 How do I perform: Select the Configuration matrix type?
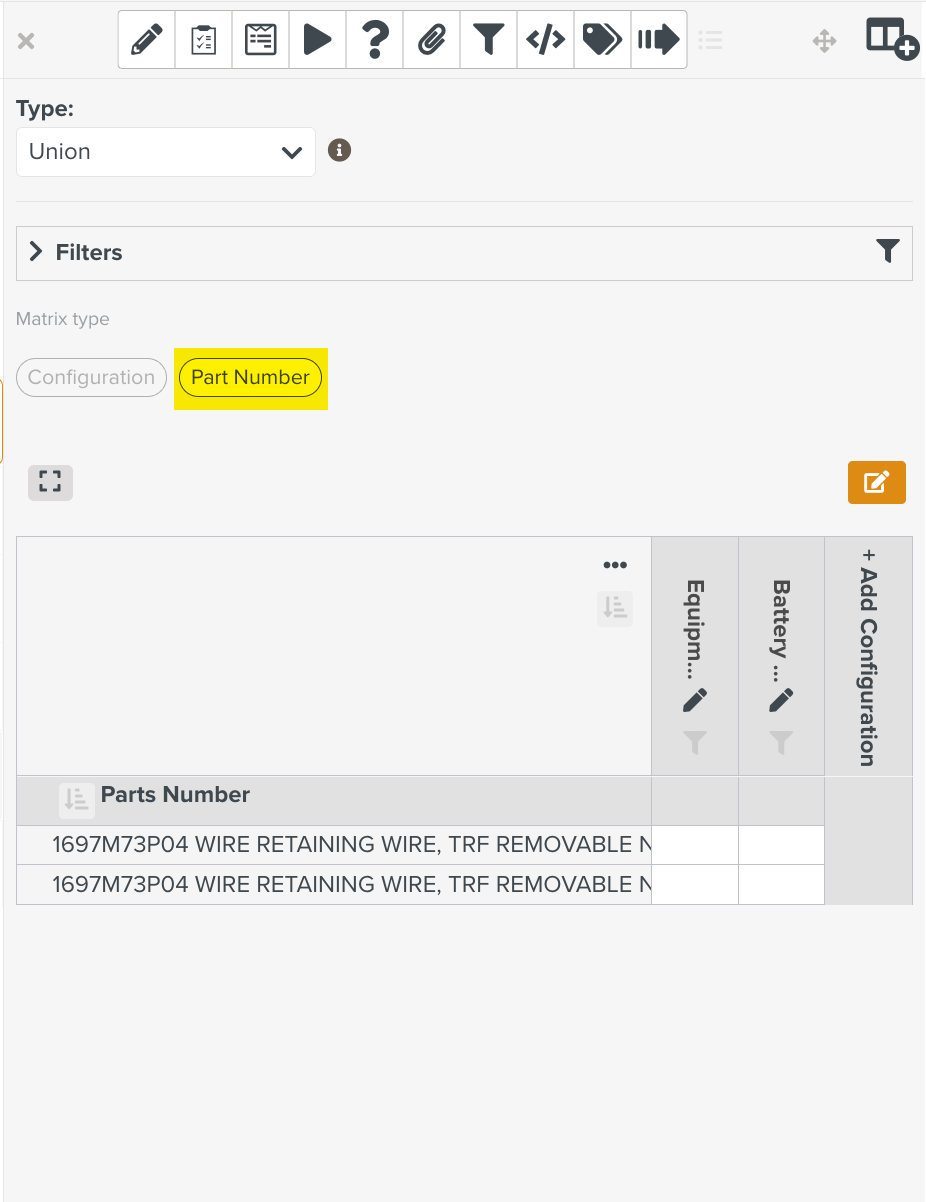[91, 378]
